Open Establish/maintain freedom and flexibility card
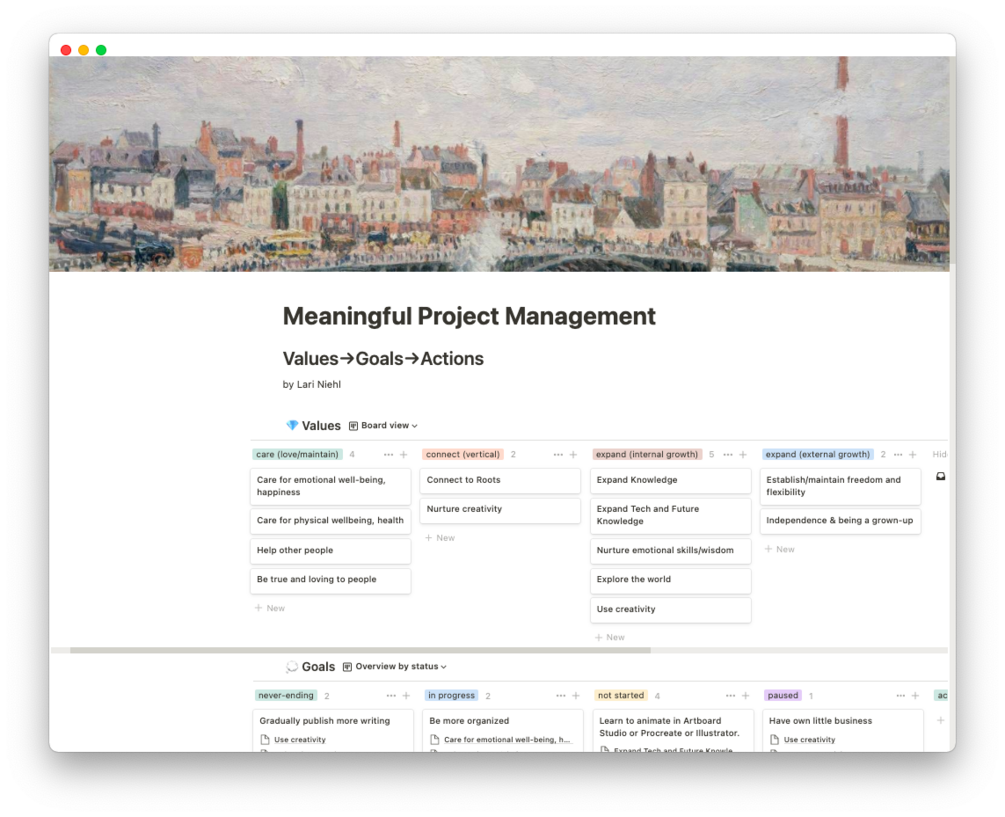 (x=840, y=486)
